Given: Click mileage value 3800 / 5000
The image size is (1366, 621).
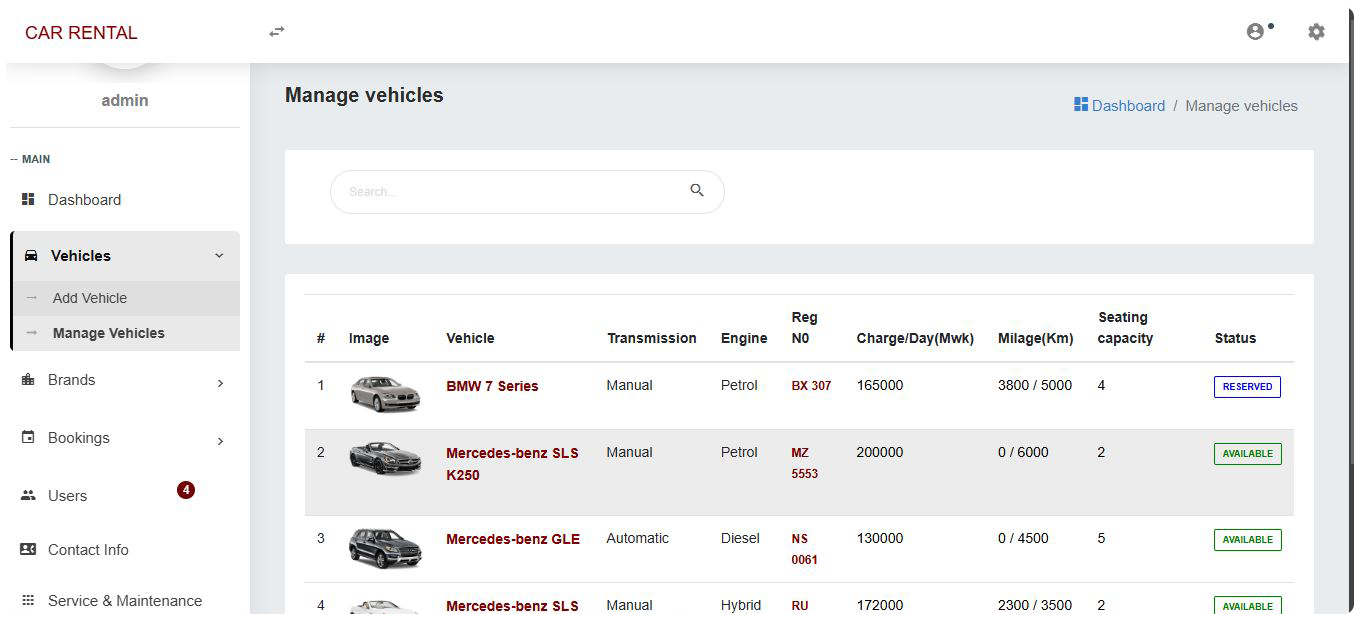Looking at the screenshot, I should tap(1035, 385).
